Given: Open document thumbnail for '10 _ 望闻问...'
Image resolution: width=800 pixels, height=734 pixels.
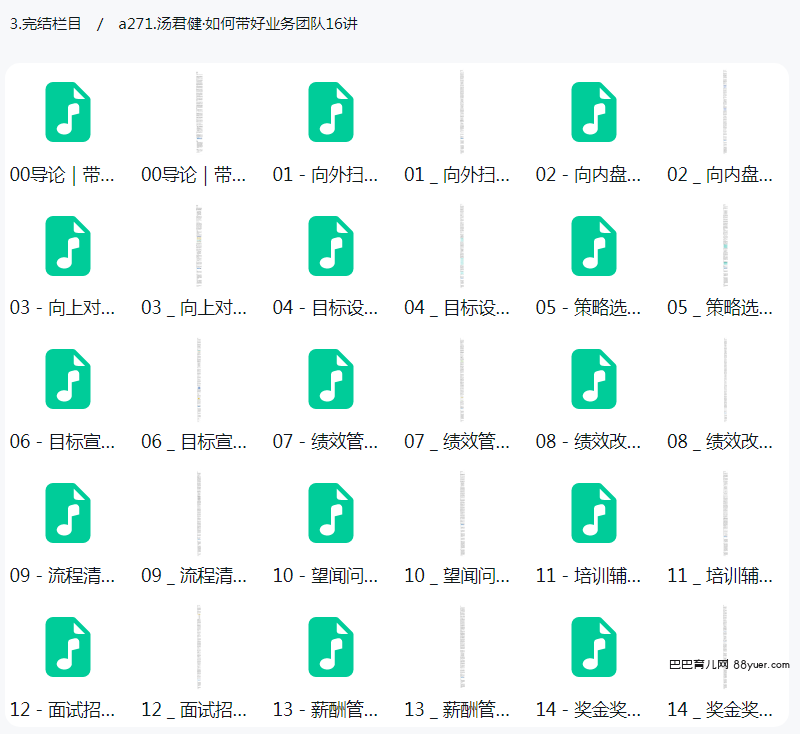Looking at the screenshot, I should (462, 513).
